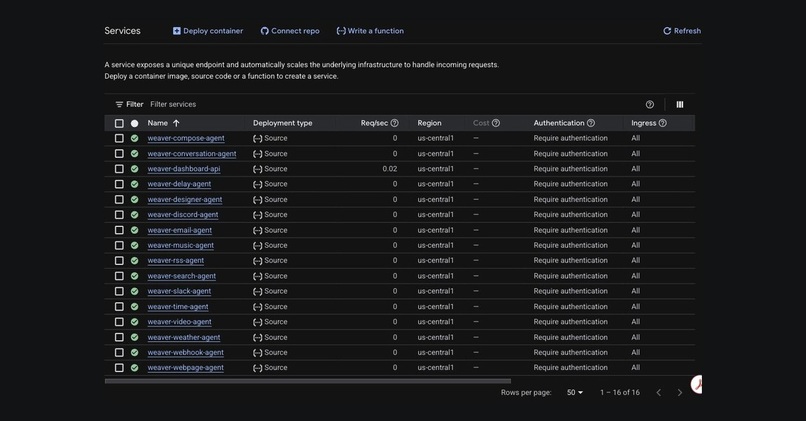This screenshot has height=421, width=806.
Task: Open the weaver-weather-agent service
Action: click(x=184, y=337)
